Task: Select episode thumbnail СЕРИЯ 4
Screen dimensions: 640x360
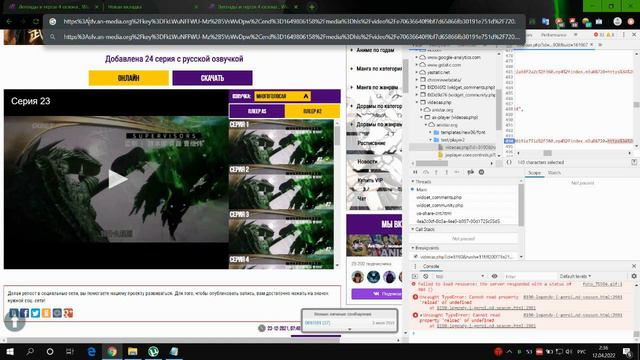Action: pos(281,262)
